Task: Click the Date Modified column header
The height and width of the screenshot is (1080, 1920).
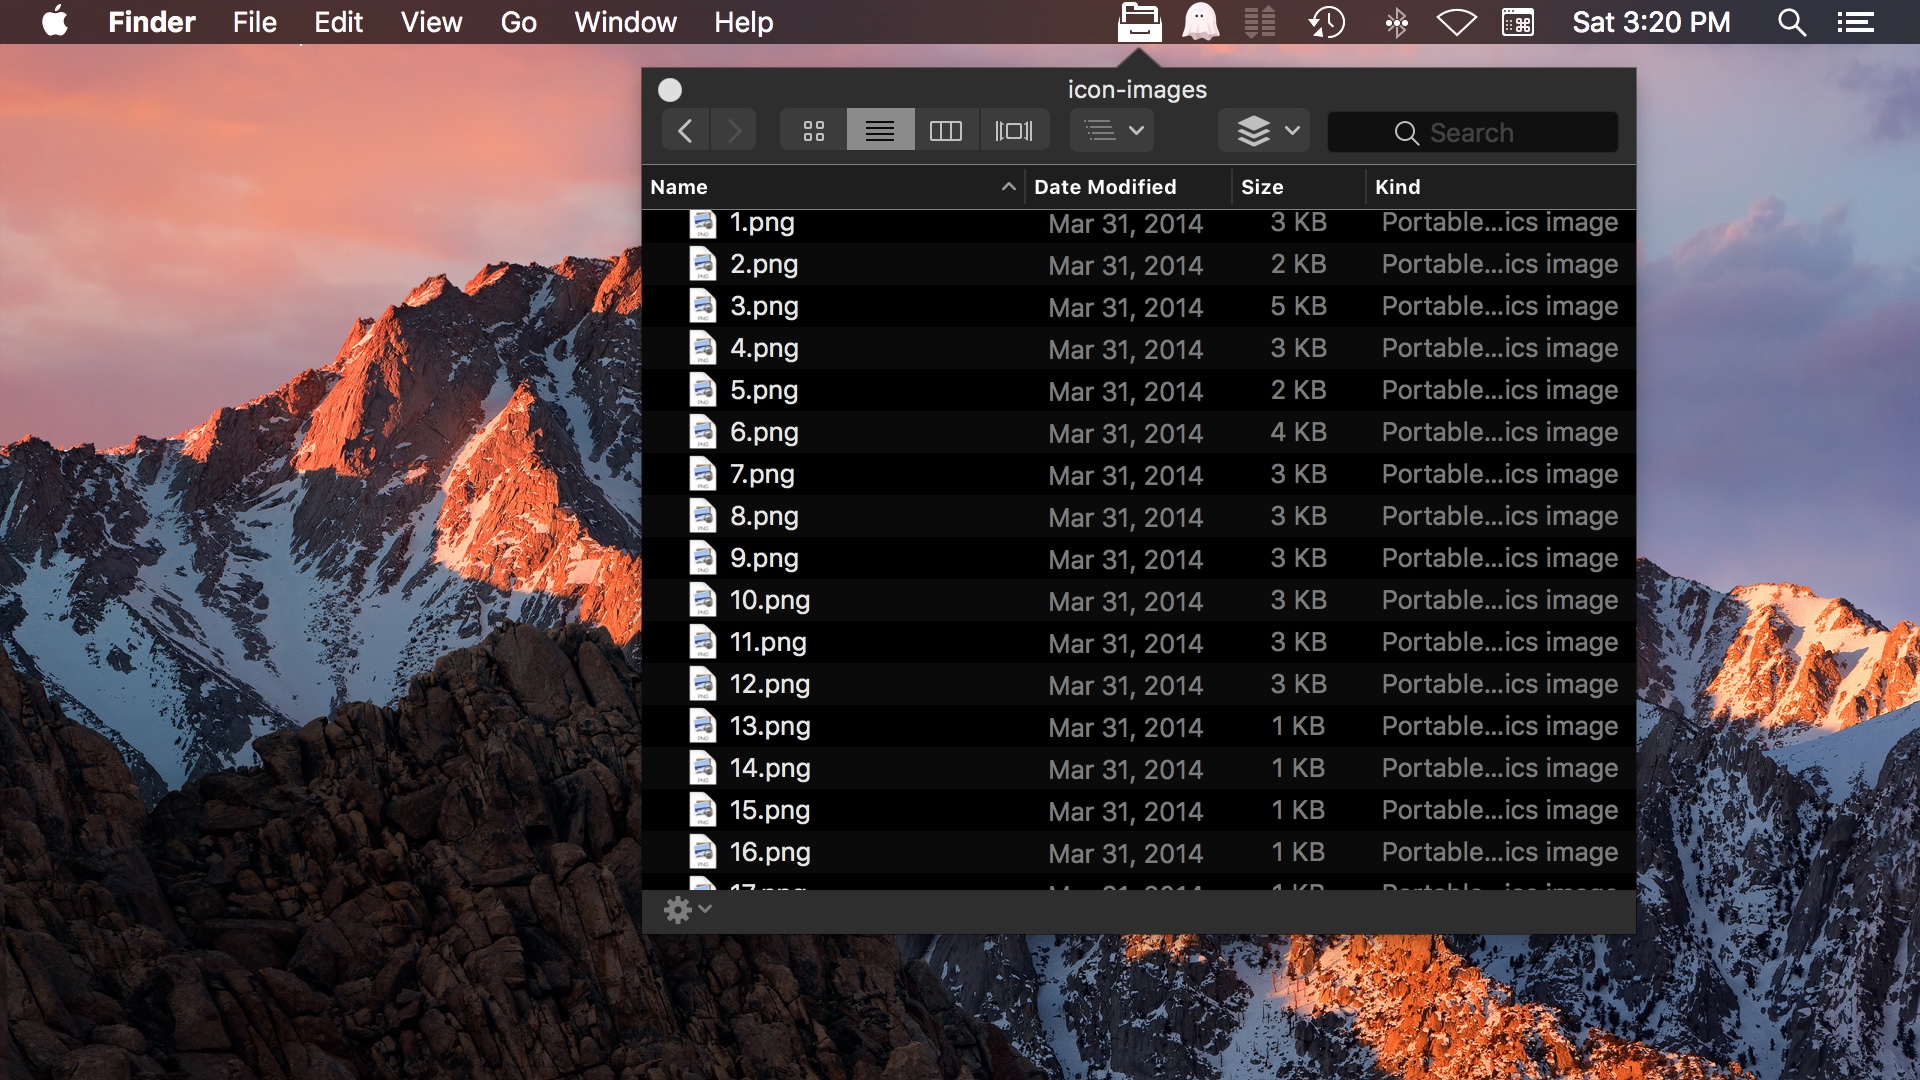Action: (1105, 186)
